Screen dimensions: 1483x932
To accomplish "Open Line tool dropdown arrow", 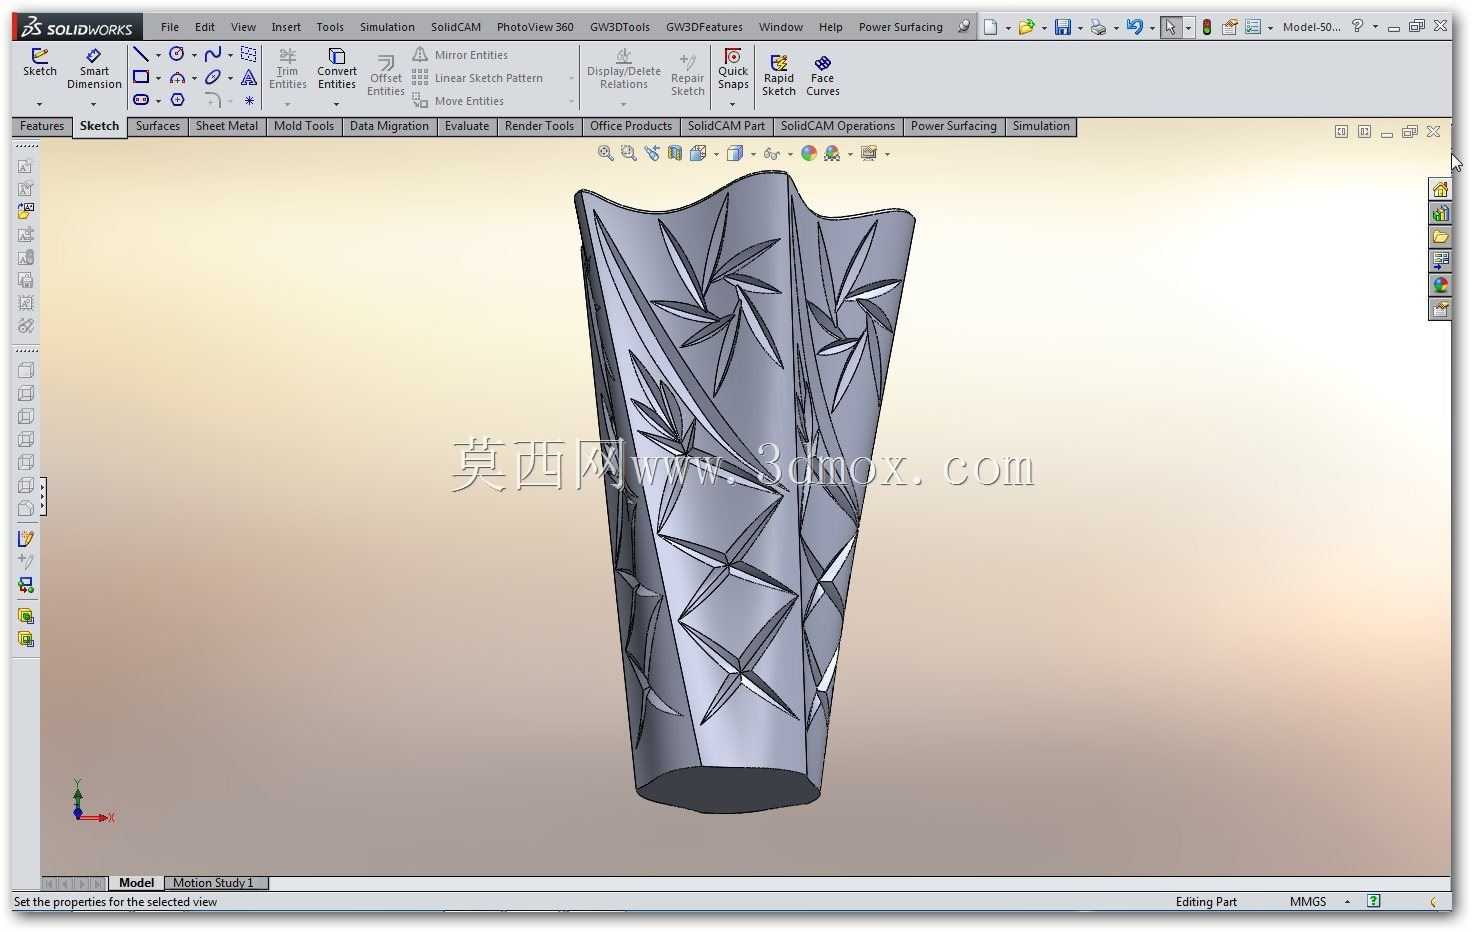I will pyautogui.click(x=158, y=55).
